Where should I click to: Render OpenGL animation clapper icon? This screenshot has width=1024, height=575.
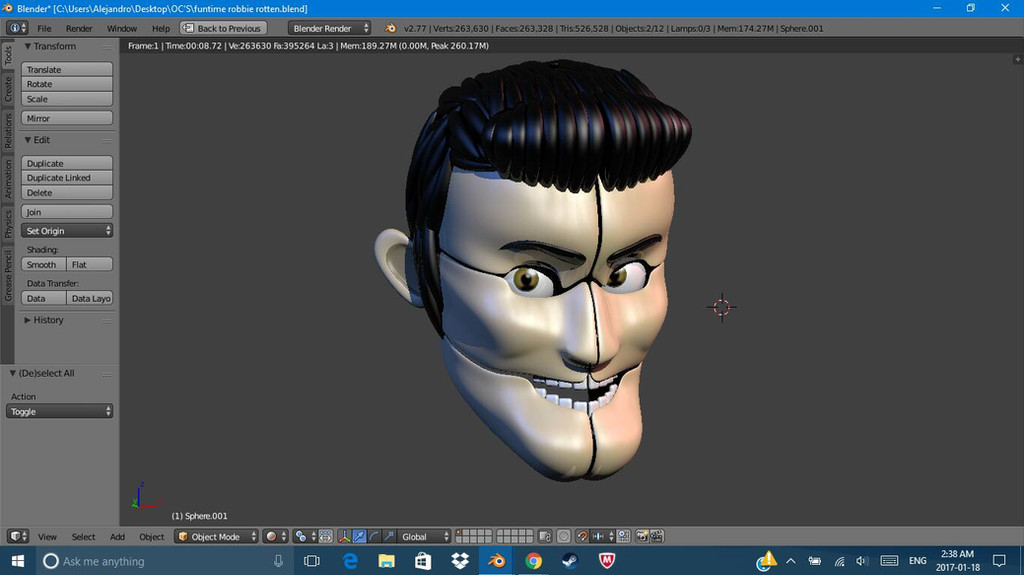coord(657,536)
